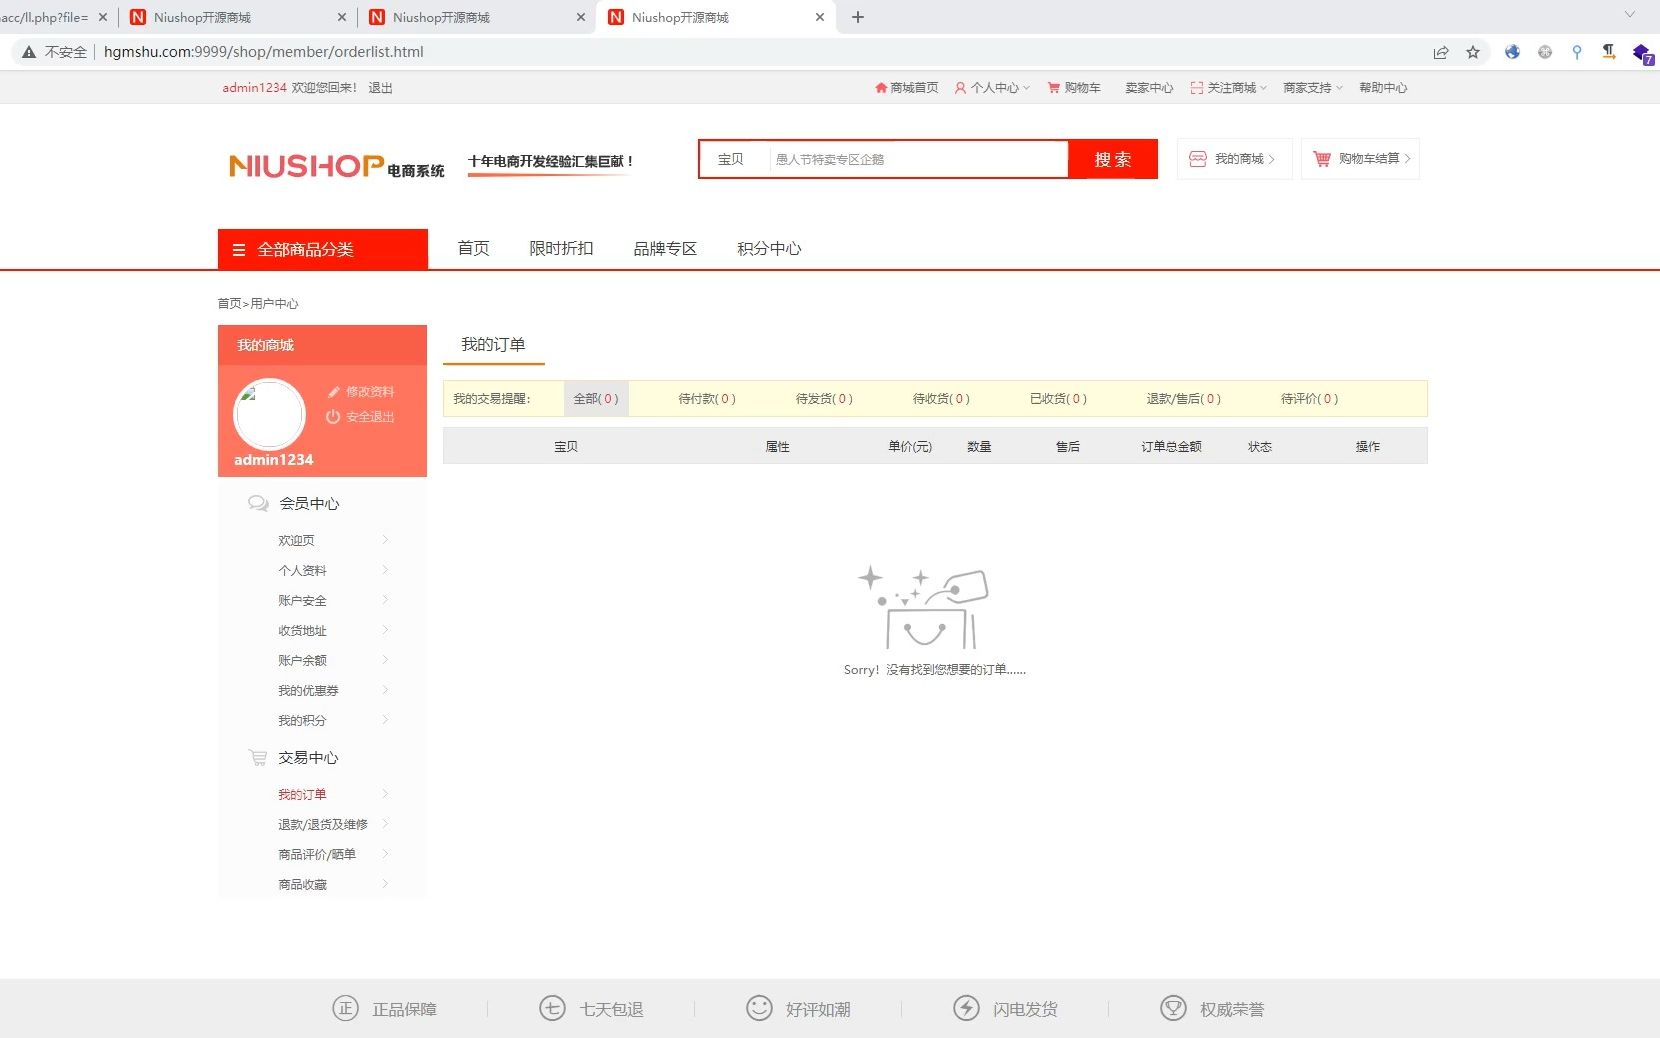This screenshot has width=1660, height=1038.
Task: Expand the 关注商城 dropdown
Action: 1263,88
